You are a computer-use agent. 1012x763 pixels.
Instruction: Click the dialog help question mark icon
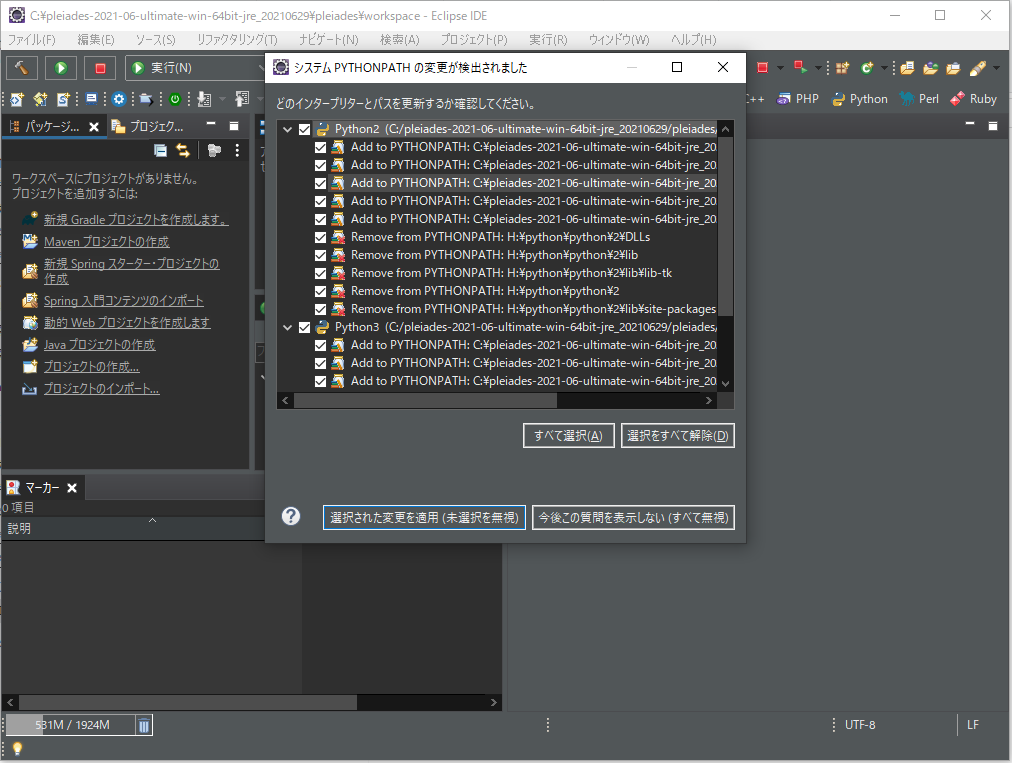tap(291, 516)
